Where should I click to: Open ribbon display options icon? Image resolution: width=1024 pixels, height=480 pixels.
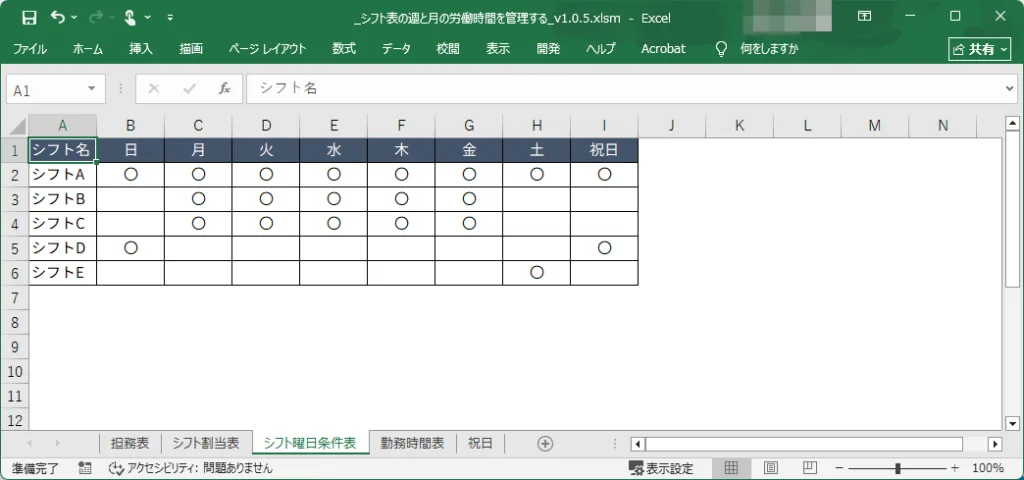[x=865, y=17]
